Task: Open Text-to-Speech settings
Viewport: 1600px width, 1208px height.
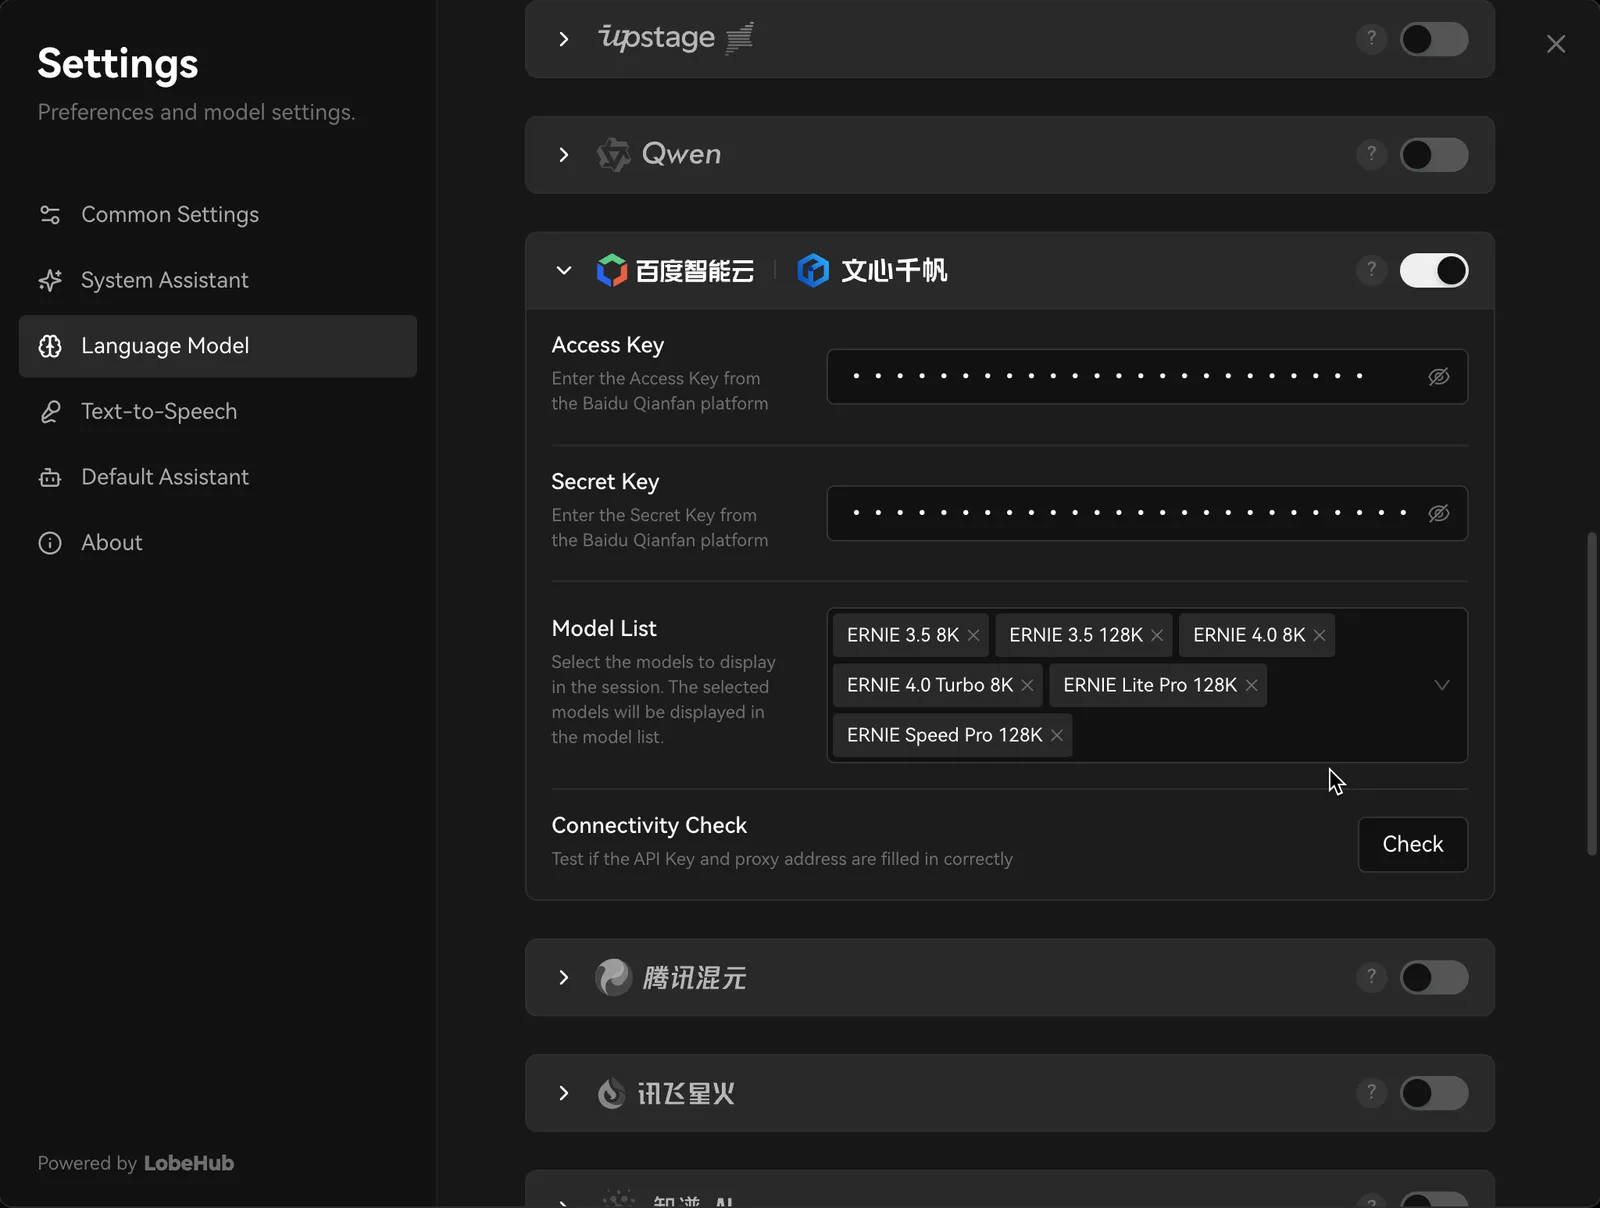Action: [218, 411]
